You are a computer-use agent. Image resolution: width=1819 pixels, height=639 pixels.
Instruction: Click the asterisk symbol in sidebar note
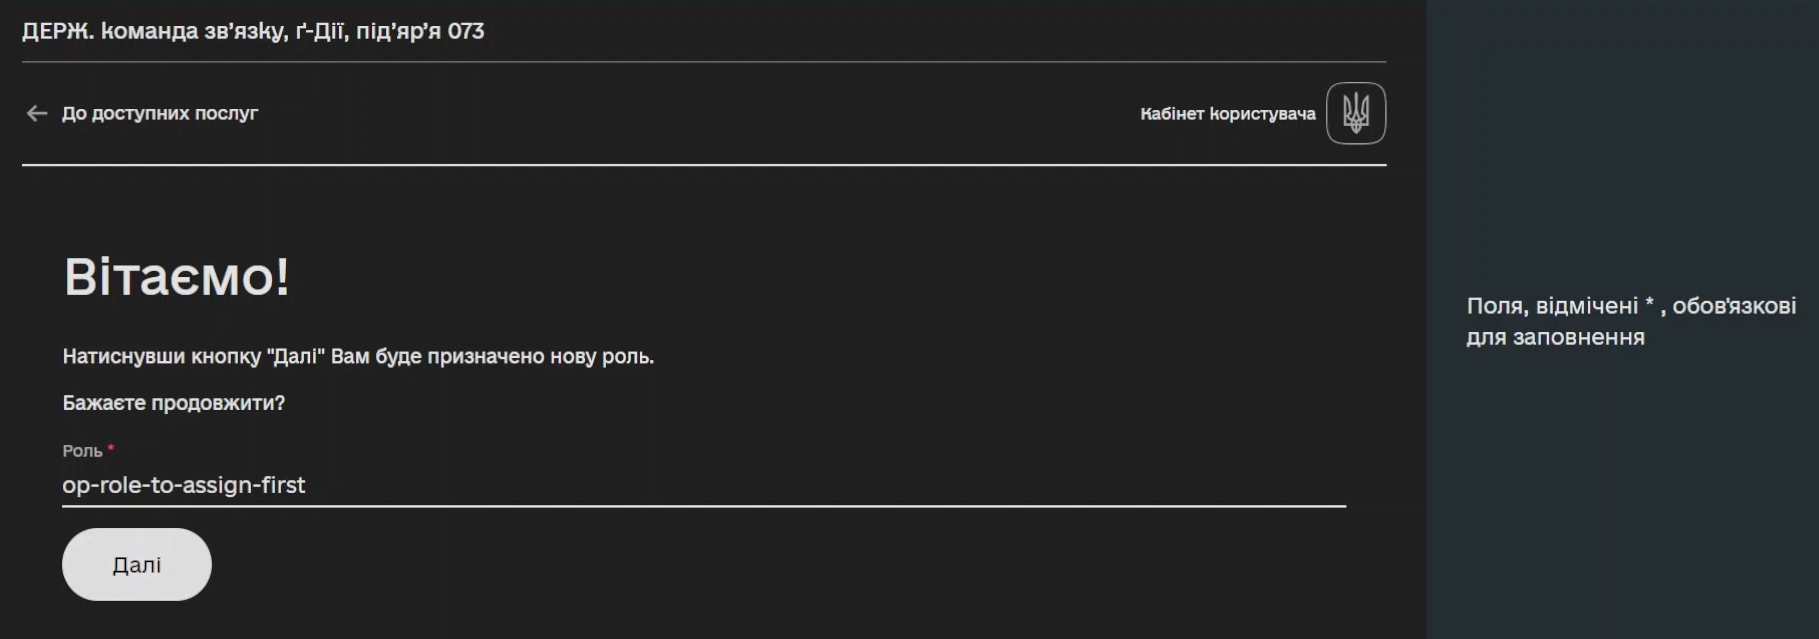(1649, 303)
